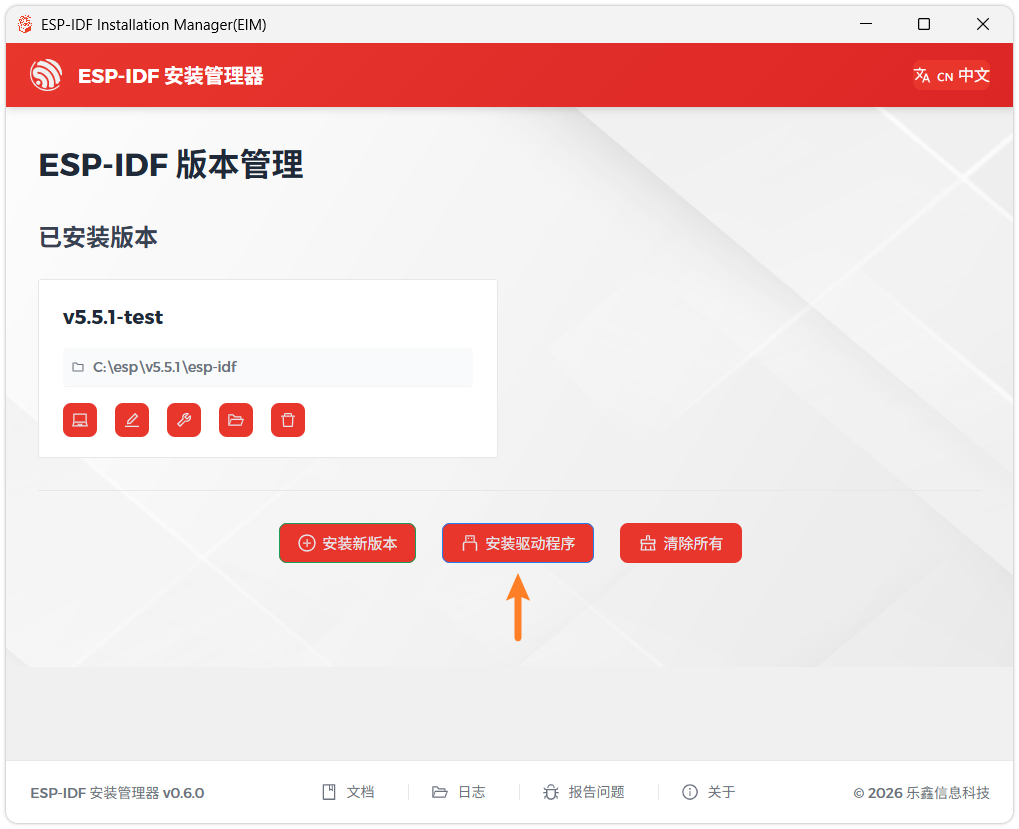Open documentation via the 文档 page icon
Screen dimensions: 1019x829
pos(330,791)
